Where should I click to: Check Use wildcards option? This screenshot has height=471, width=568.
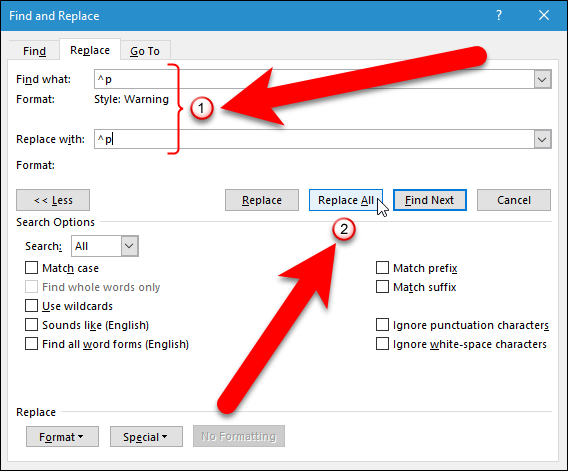coord(32,306)
